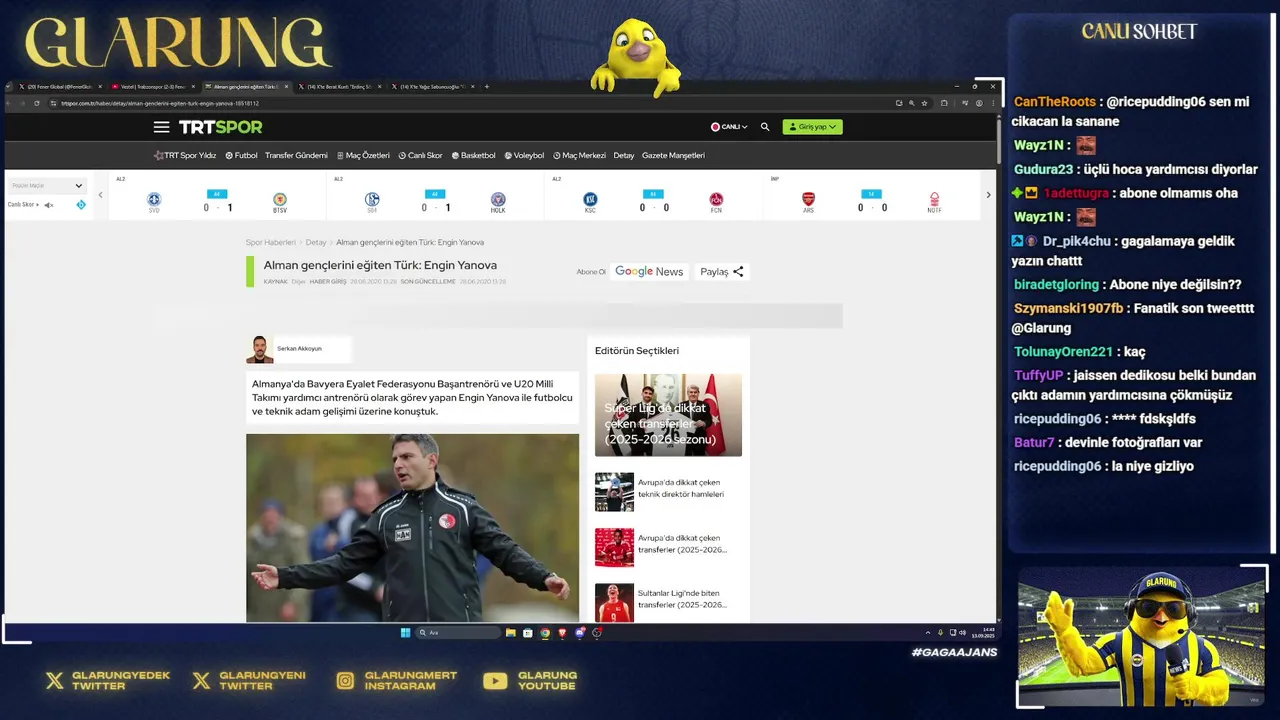Expand the Popüler Maçlar dropdown
This screenshot has width=1280, height=720.
tap(47, 185)
